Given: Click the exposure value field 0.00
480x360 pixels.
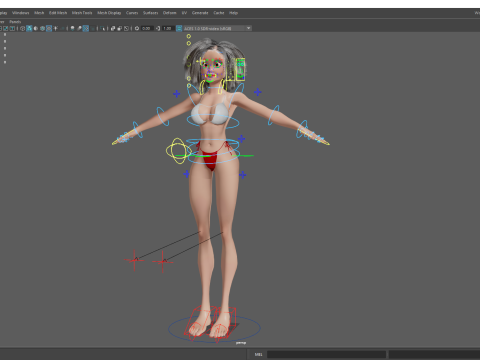Looking at the screenshot, I should (147, 28).
